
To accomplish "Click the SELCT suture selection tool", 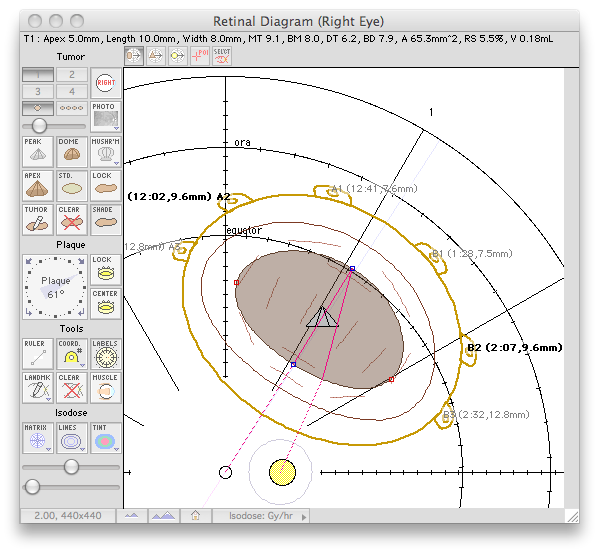I will tap(222, 56).
